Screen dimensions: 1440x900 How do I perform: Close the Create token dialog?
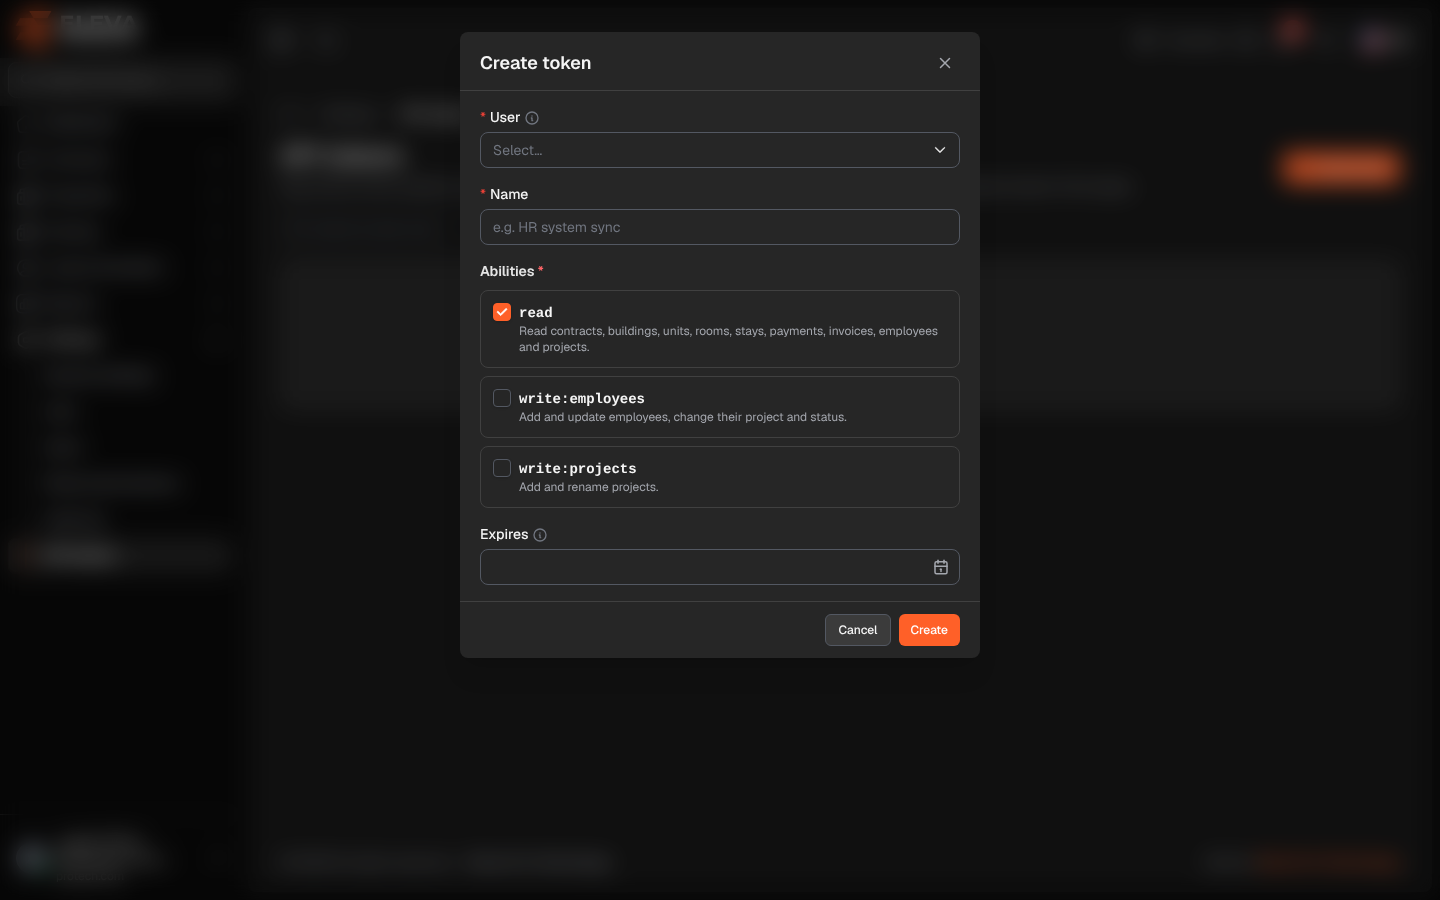(945, 63)
